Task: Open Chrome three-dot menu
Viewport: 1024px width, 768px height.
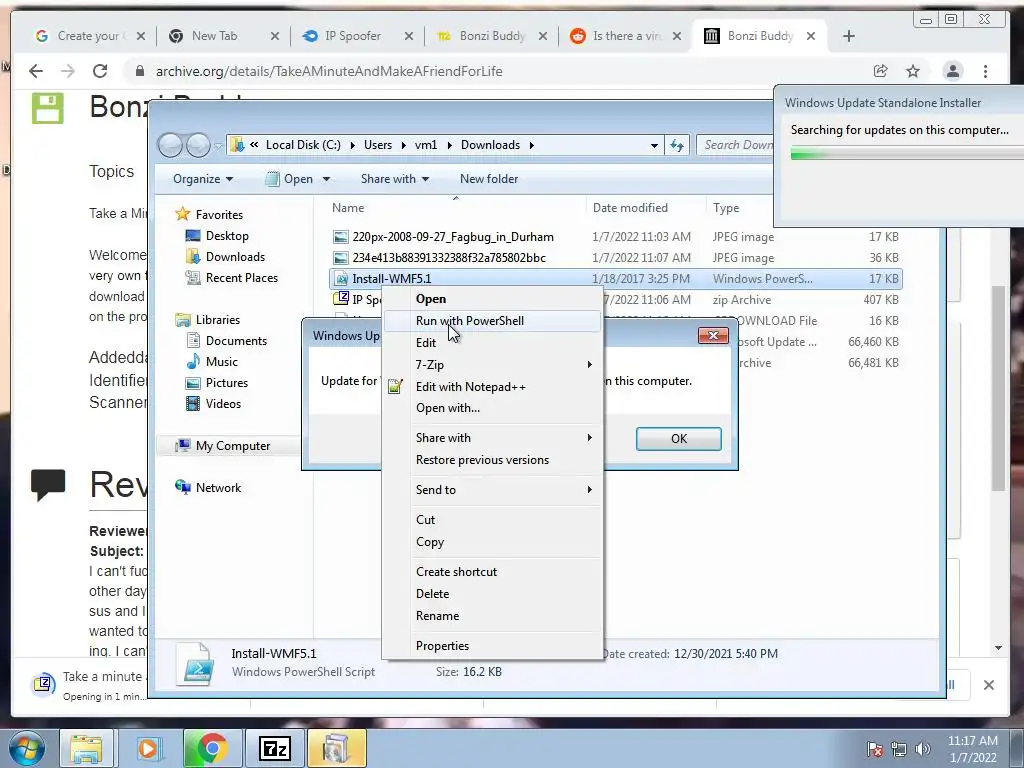Action: pyautogui.click(x=985, y=71)
